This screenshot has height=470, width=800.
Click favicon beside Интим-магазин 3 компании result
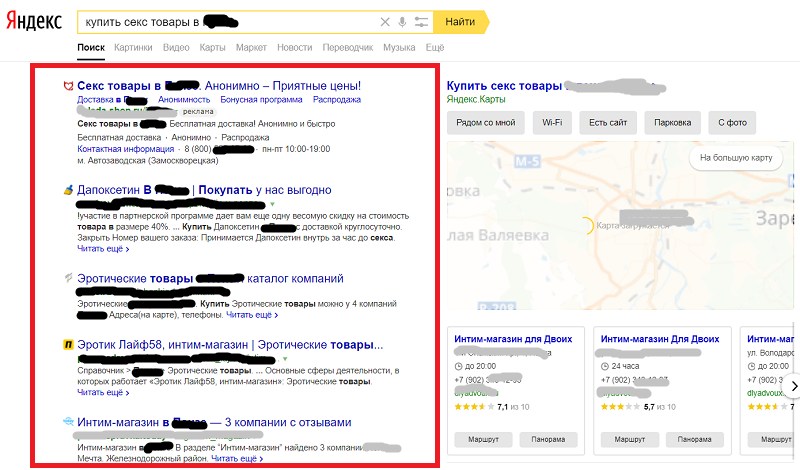(x=68, y=422)
